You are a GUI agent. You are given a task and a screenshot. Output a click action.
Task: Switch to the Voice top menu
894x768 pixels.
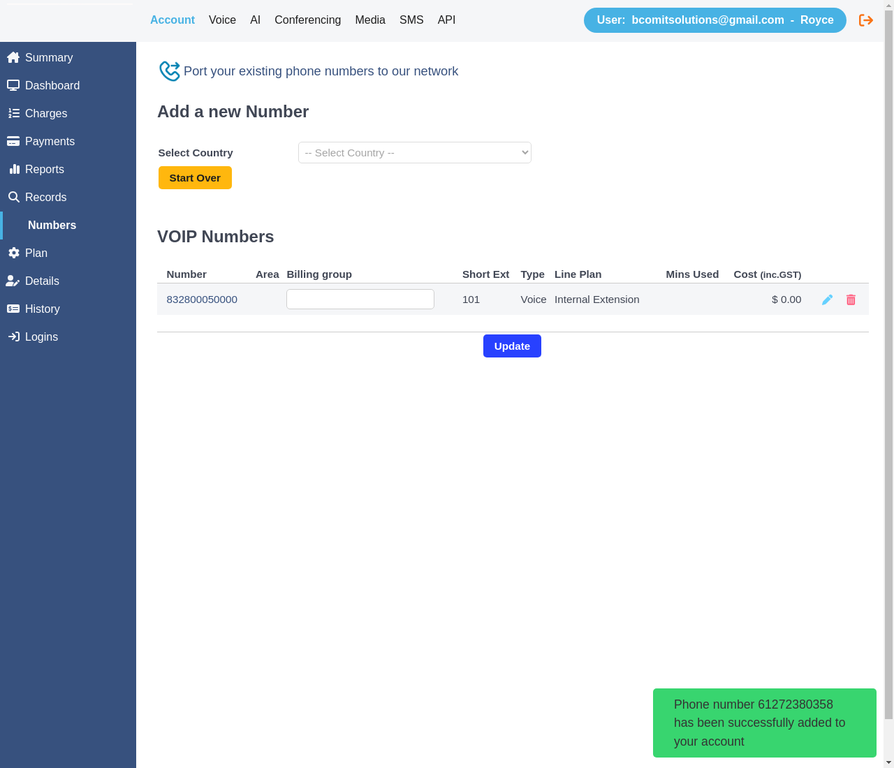pyautogui.click(x=222, y=20)
